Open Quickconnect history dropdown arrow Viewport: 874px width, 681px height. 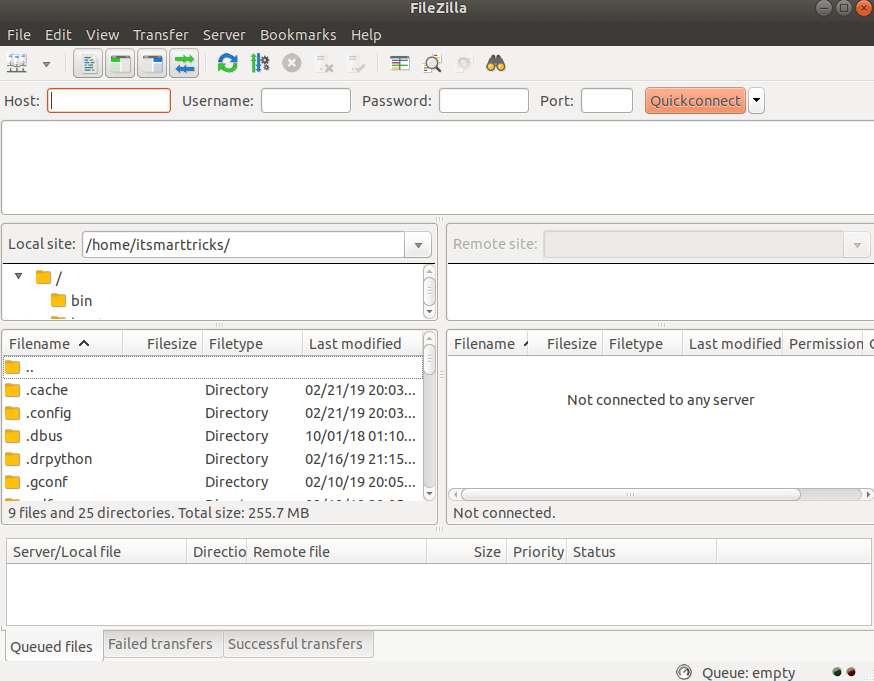(756, 101)
